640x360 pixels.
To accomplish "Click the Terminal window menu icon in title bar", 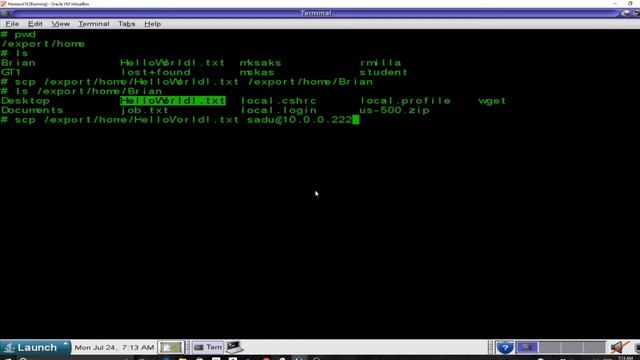I will click(6, 13).
